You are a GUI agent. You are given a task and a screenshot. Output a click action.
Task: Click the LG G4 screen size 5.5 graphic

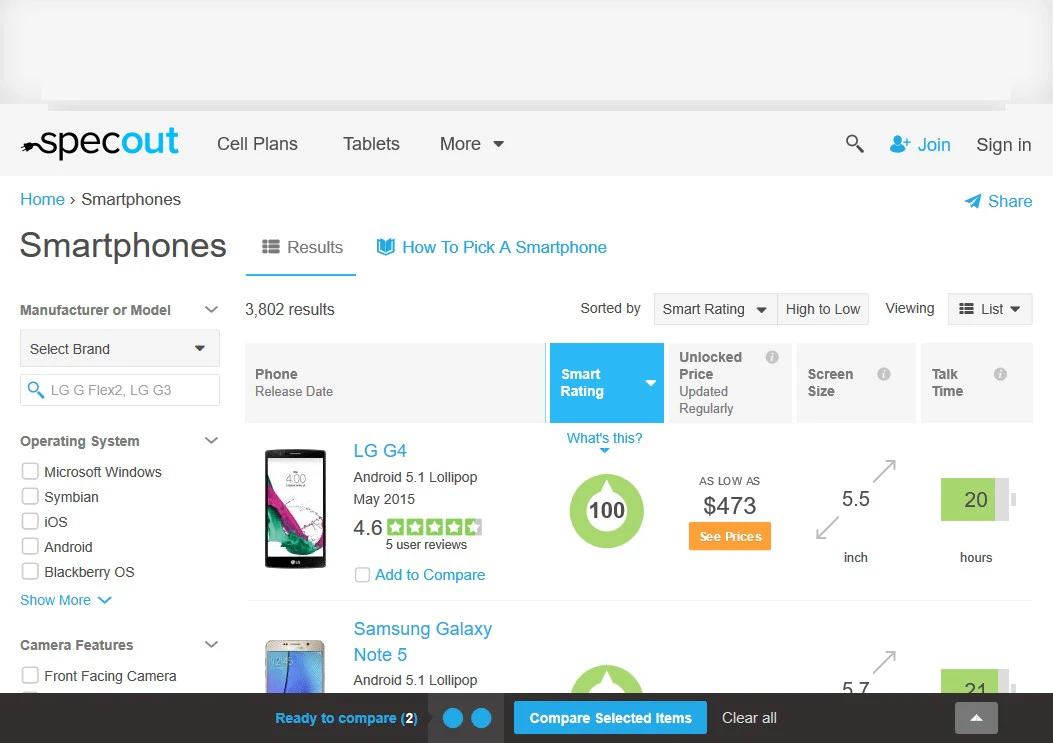click(856, 499)
